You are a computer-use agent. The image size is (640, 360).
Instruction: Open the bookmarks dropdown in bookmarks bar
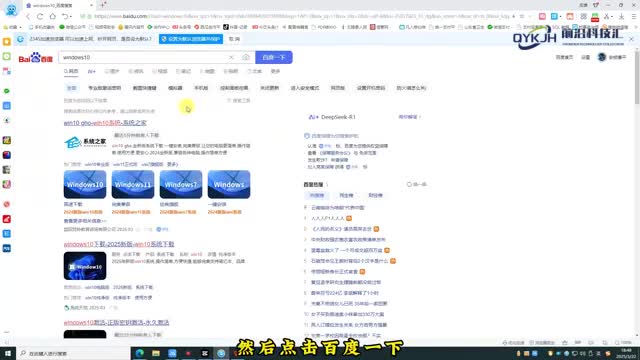coord(12,27)
